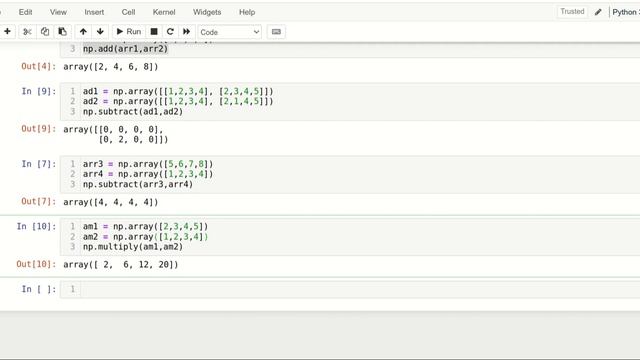Click the Trusted notebook indicator
640x360 pixels.
(x=572, y=11)
